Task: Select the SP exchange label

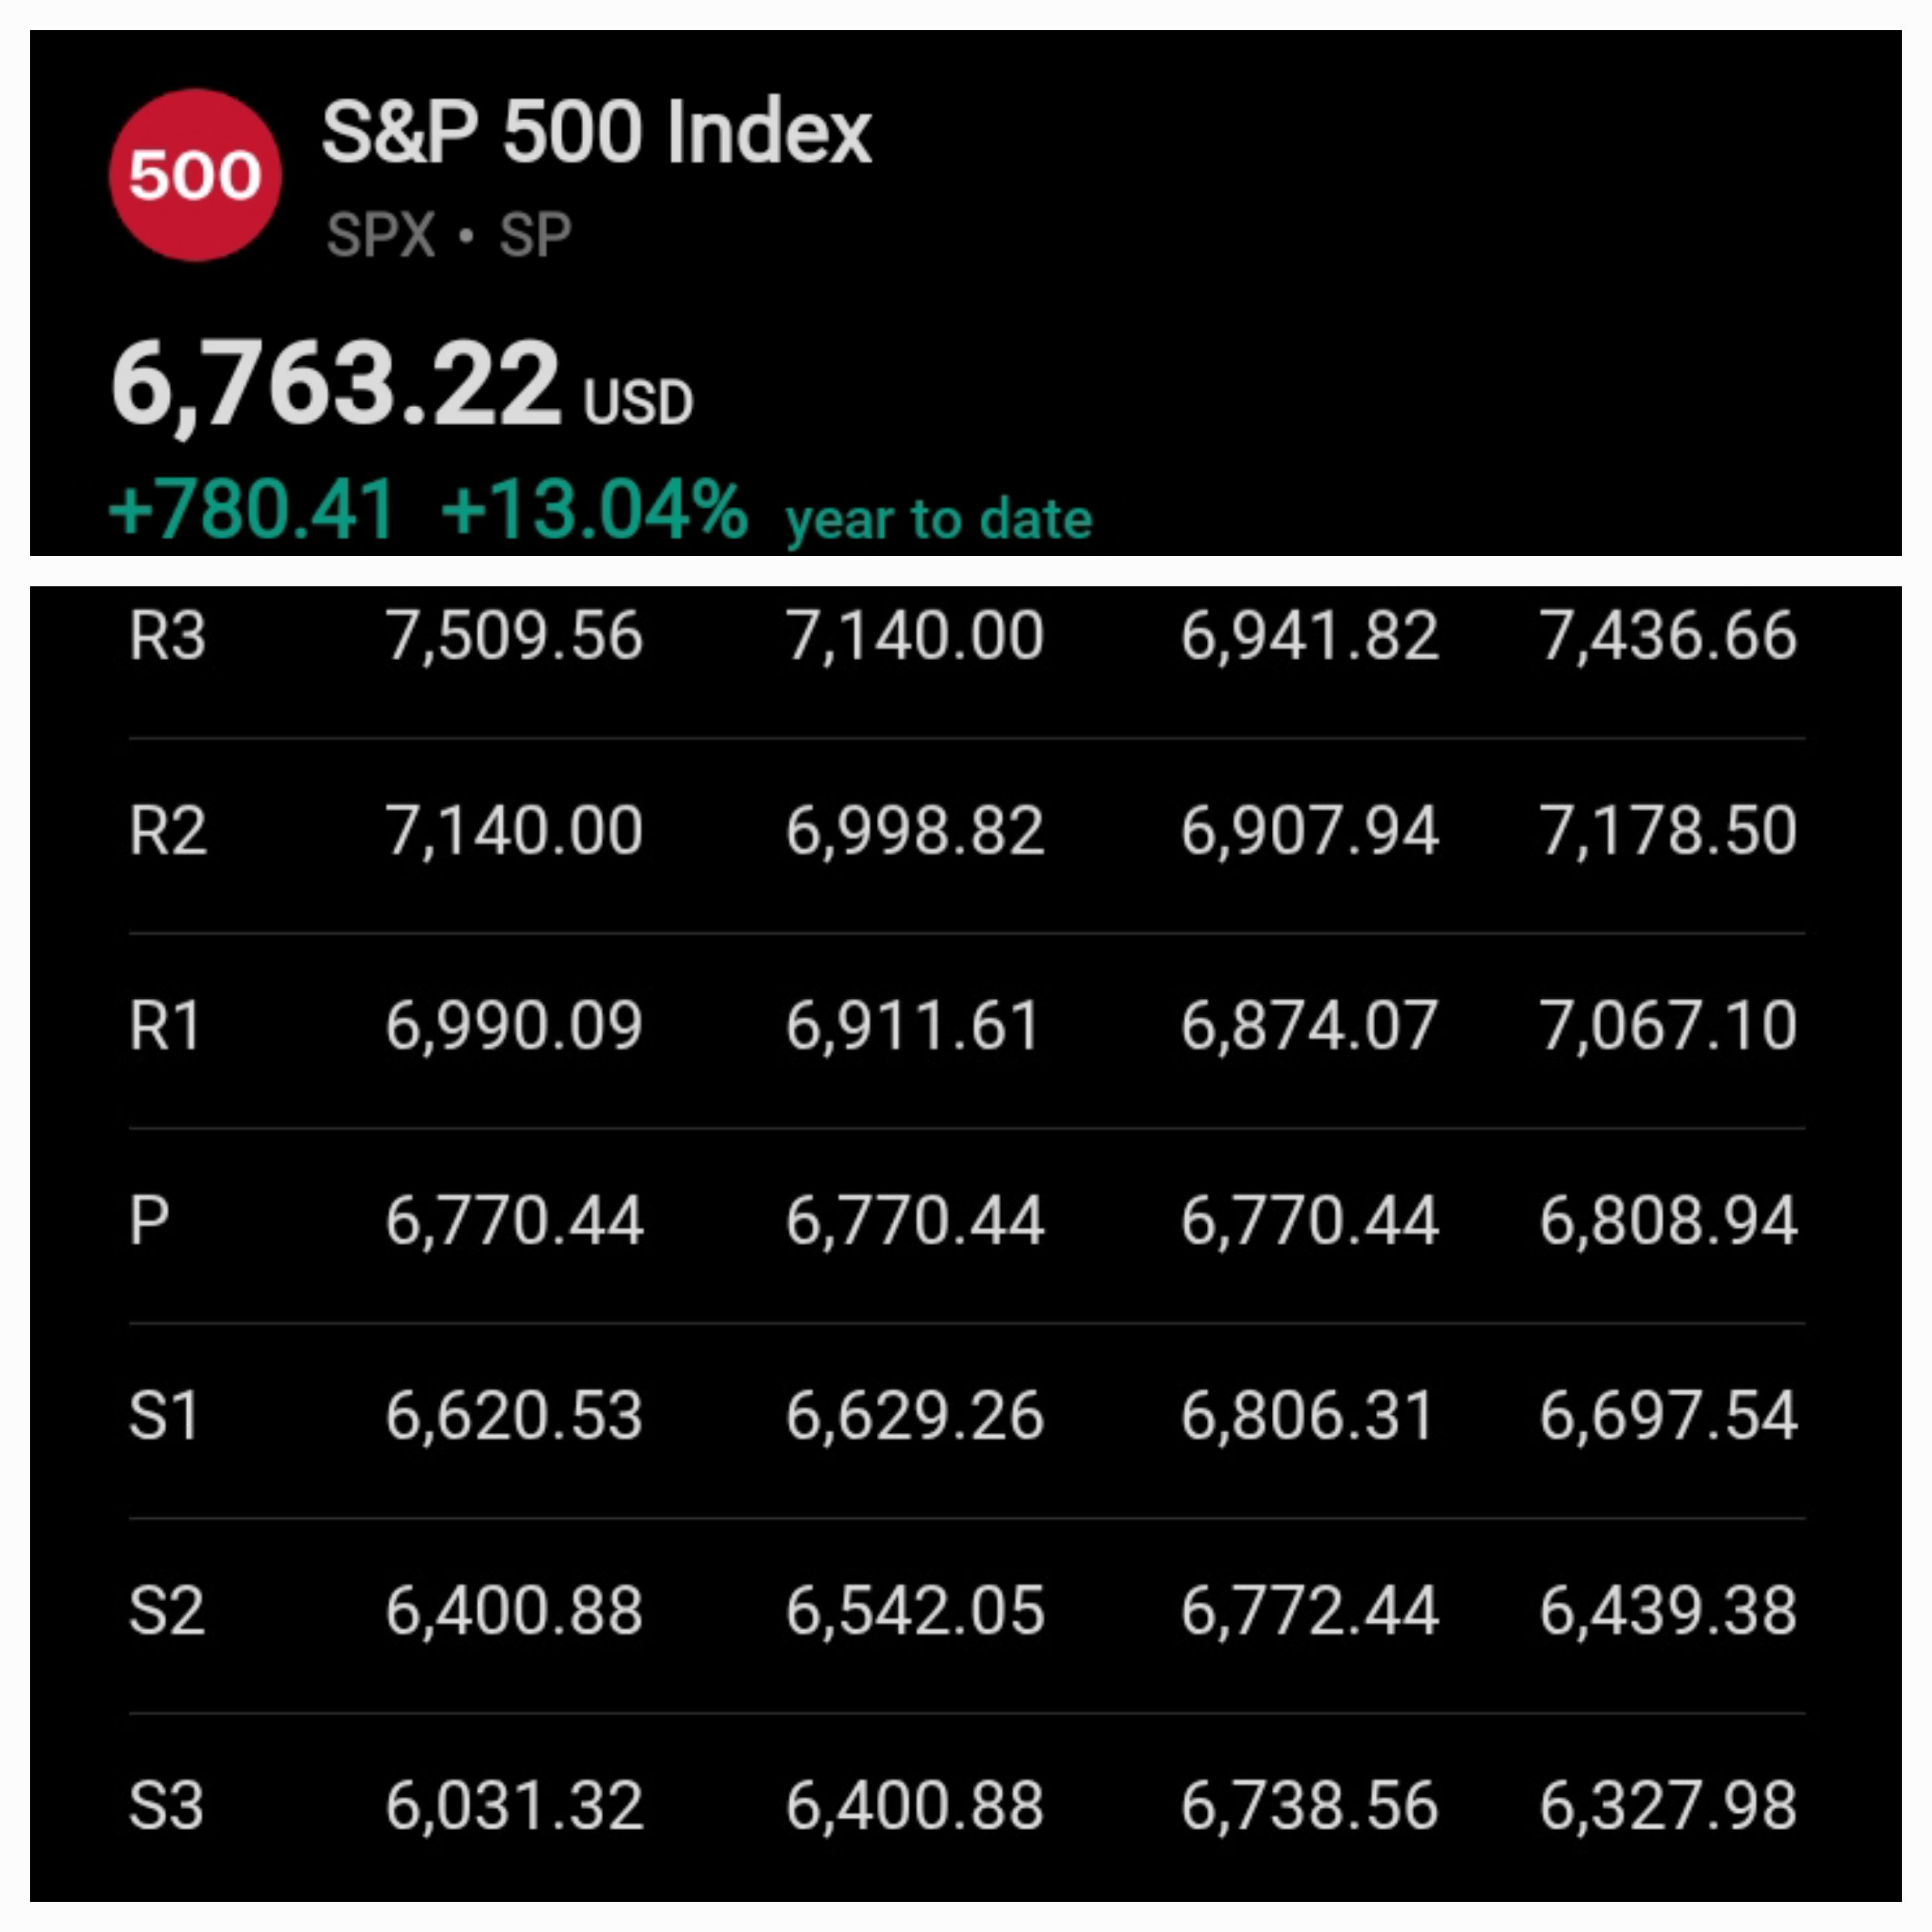Action: click(535, 235)
